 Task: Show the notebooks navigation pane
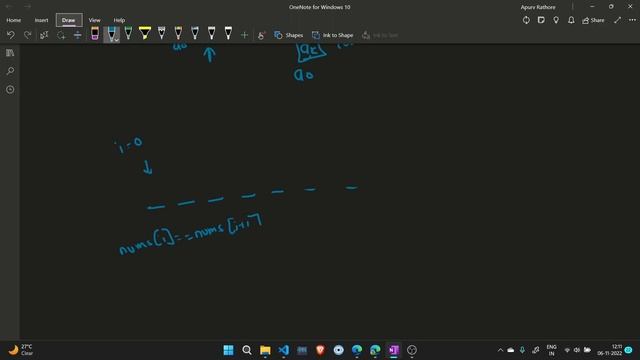(10, 53)
